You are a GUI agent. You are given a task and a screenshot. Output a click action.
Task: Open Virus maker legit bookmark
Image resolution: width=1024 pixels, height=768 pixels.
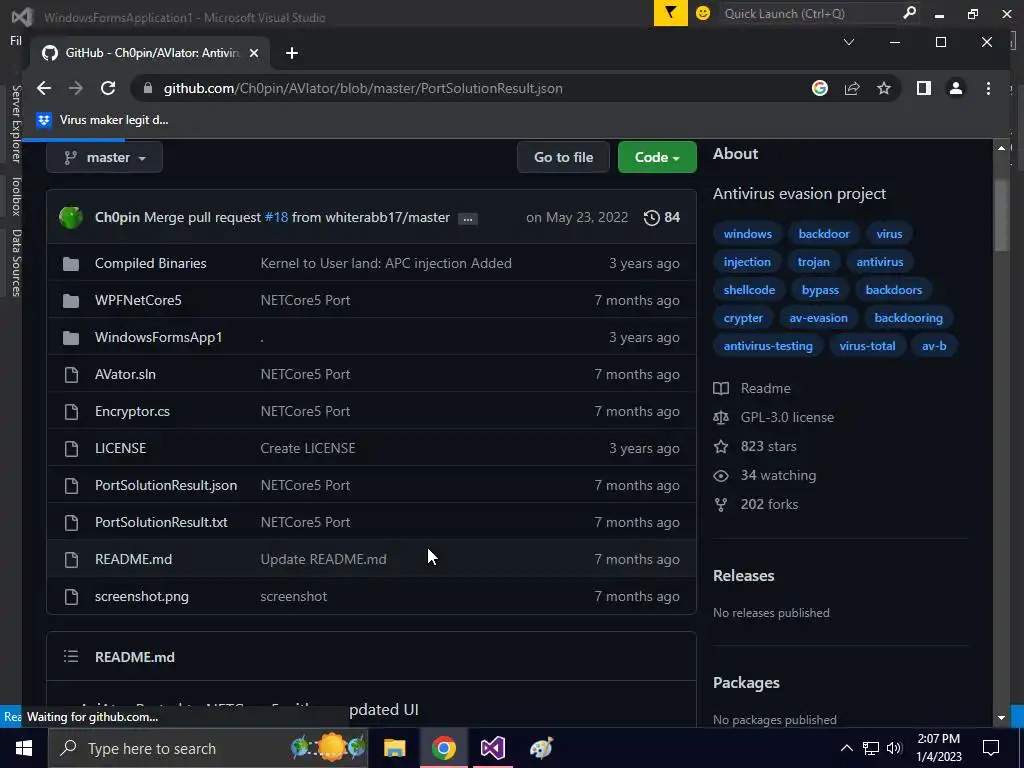[103, 120]
